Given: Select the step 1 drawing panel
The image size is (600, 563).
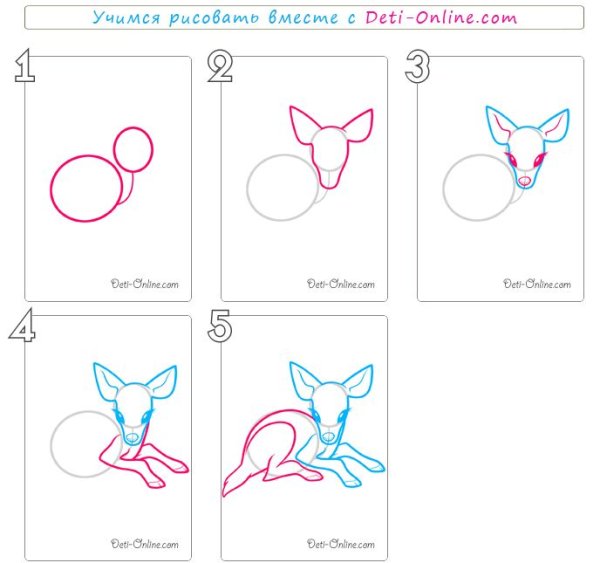Looking at the screenshot, I should [108, 179].
